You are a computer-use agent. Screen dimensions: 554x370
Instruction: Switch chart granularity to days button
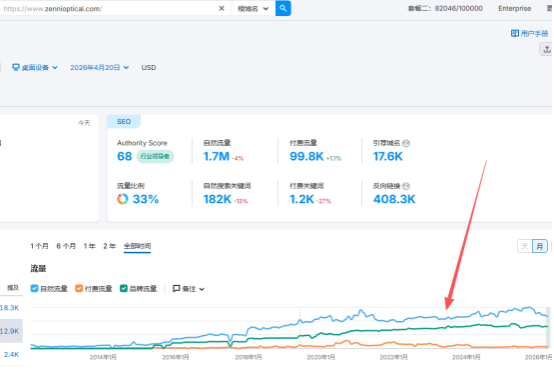525,246
